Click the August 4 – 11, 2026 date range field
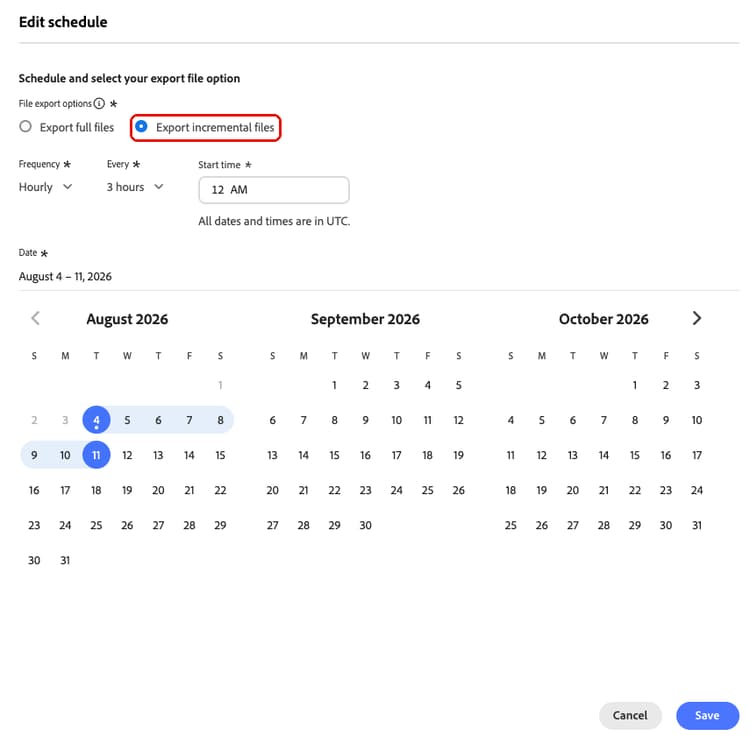The height and width of the screenshot is (743, 750). tap(65, 277)
